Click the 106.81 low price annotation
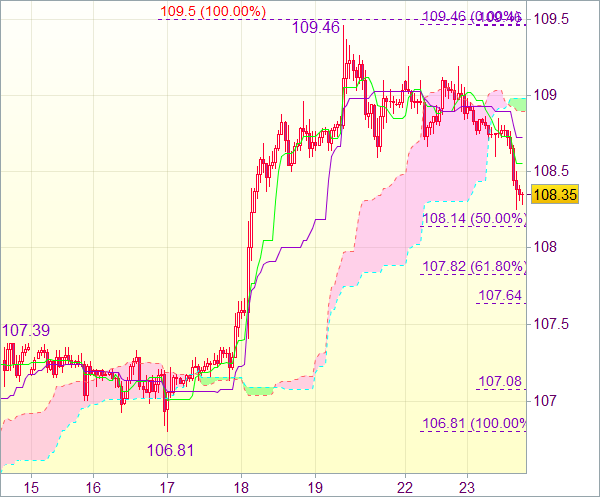 click(170, 450)
